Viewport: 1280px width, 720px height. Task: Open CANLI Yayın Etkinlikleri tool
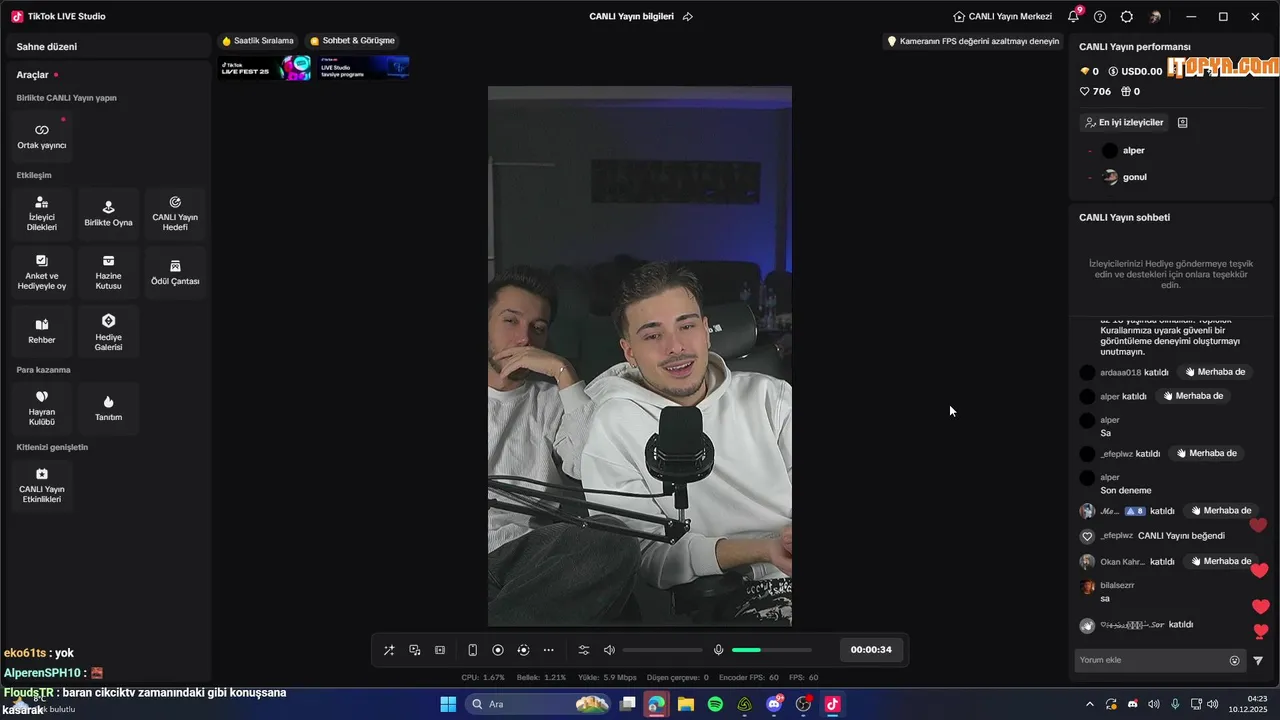tap(42, 485)
